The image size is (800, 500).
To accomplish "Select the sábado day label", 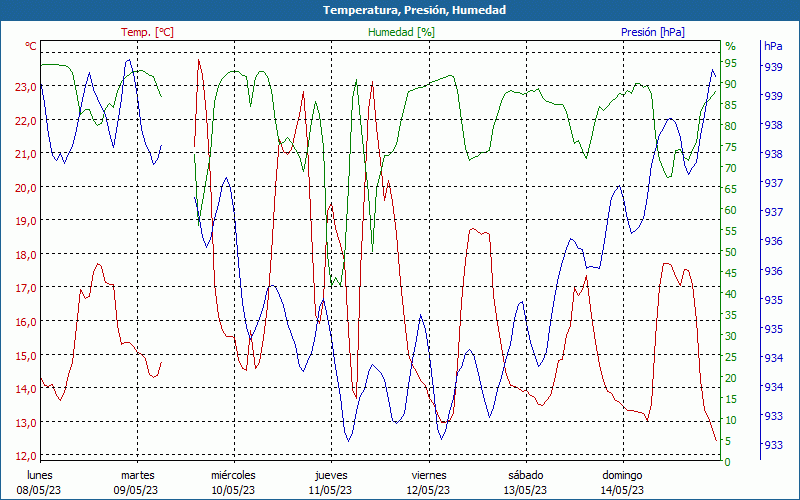I will tap(526, 475).
